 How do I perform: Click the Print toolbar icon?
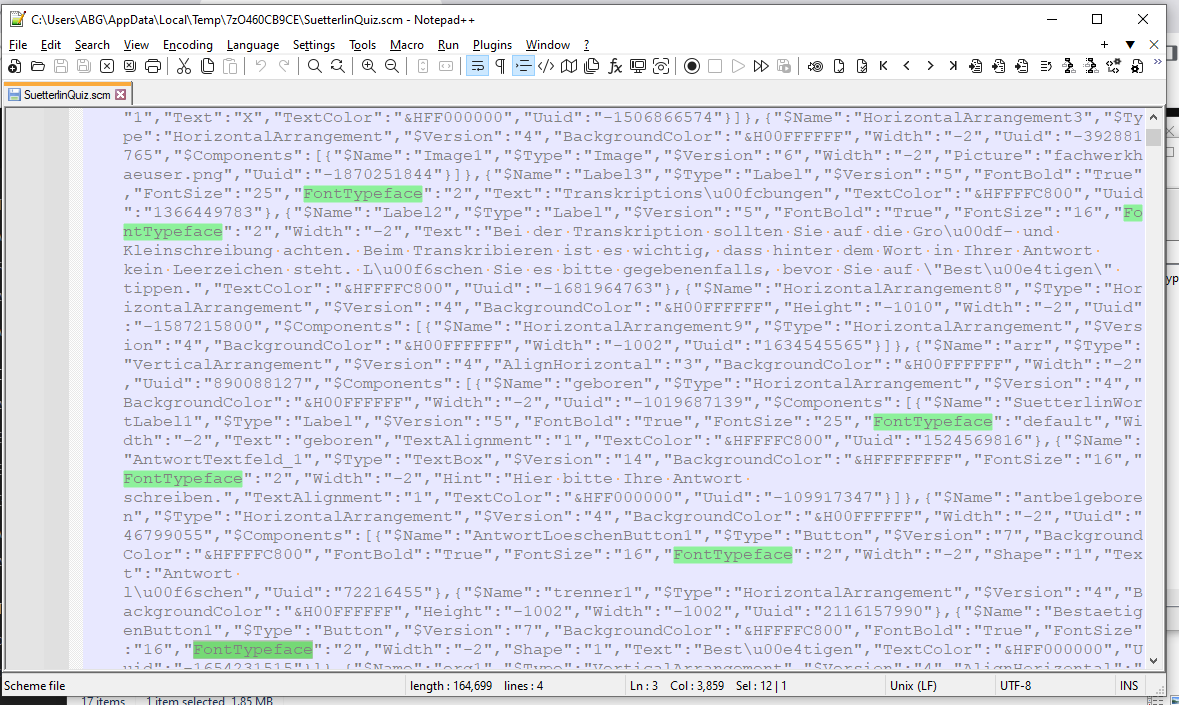tap(153, 66)
